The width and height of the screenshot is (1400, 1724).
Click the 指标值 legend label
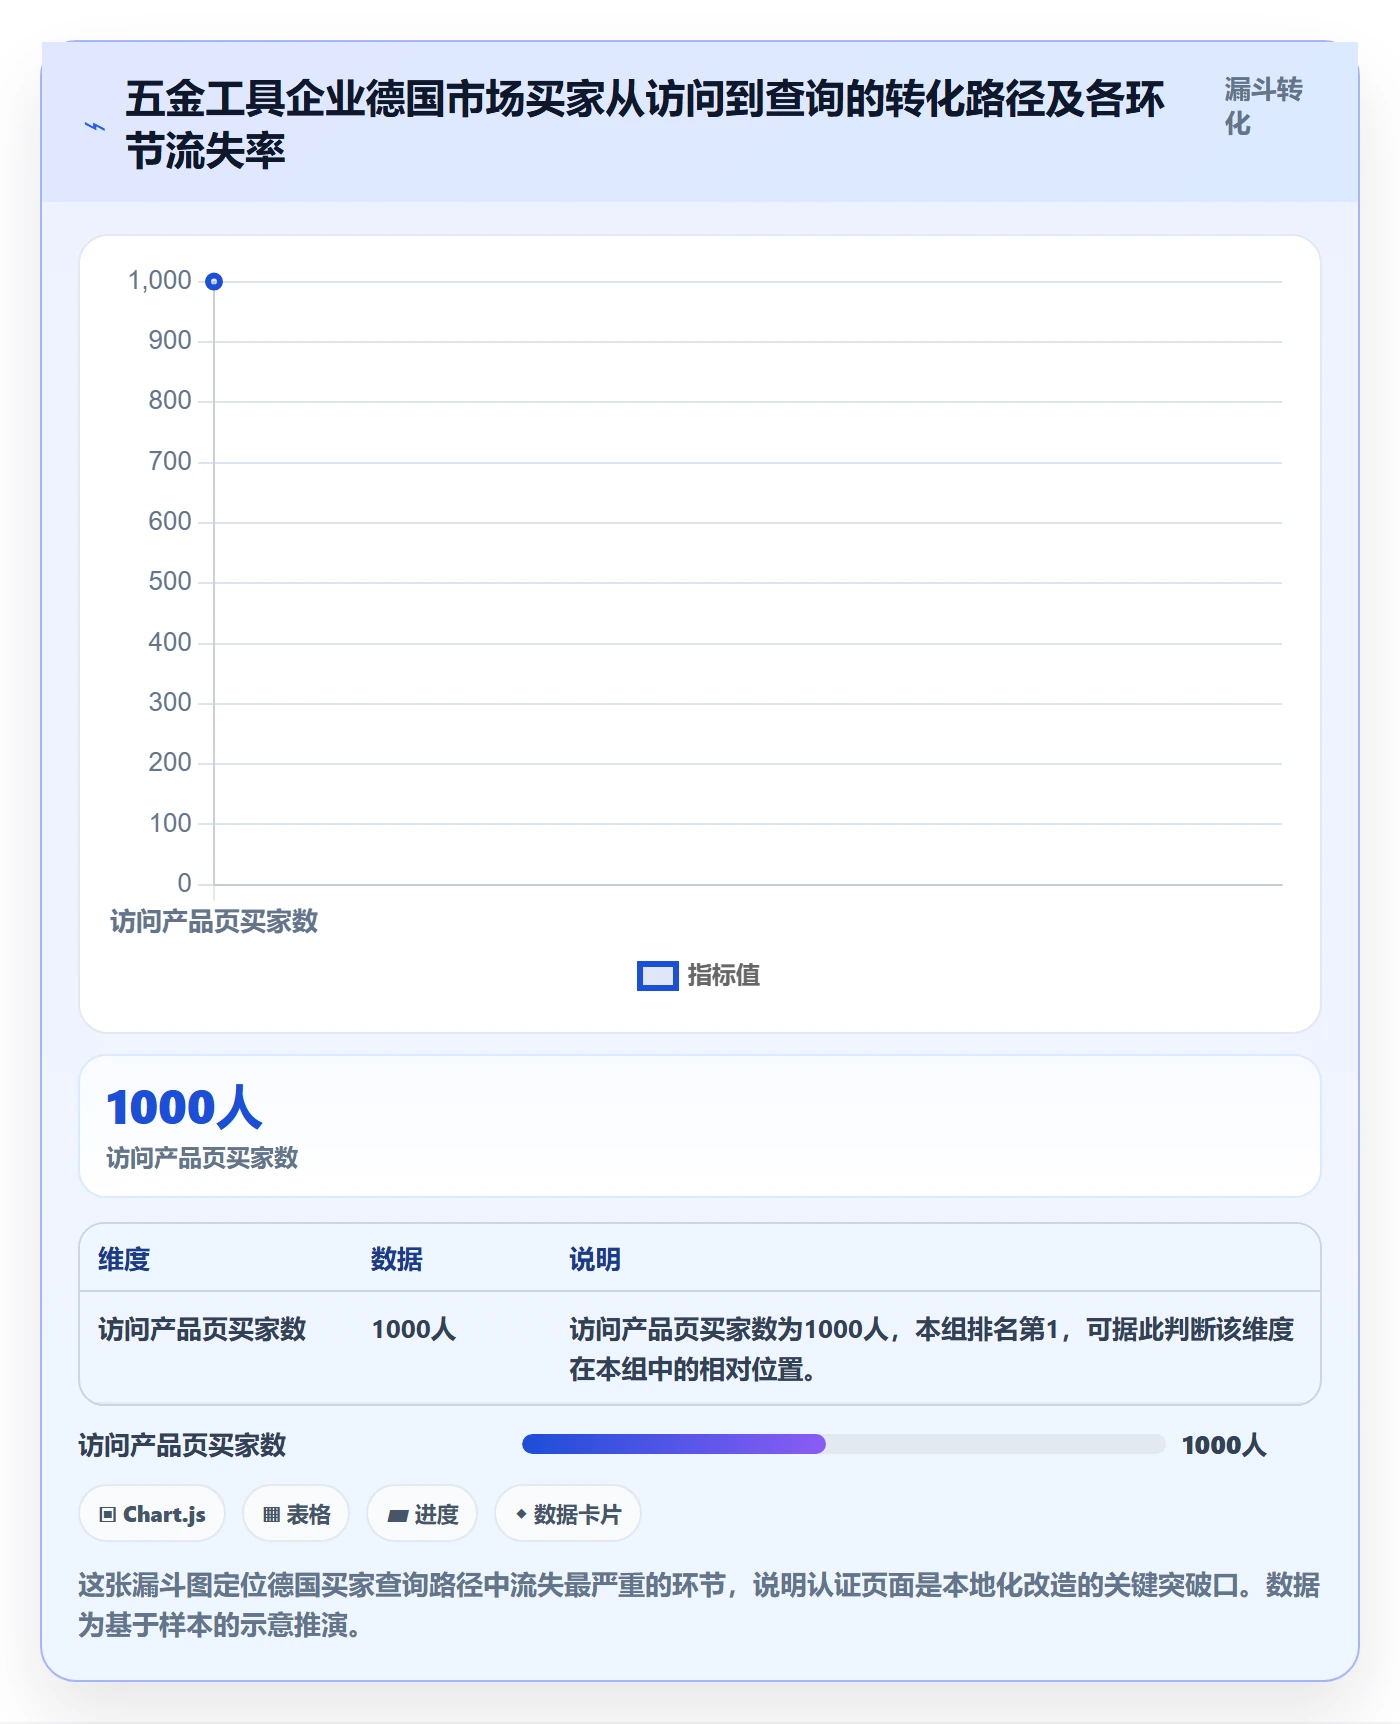pos(724,975)
